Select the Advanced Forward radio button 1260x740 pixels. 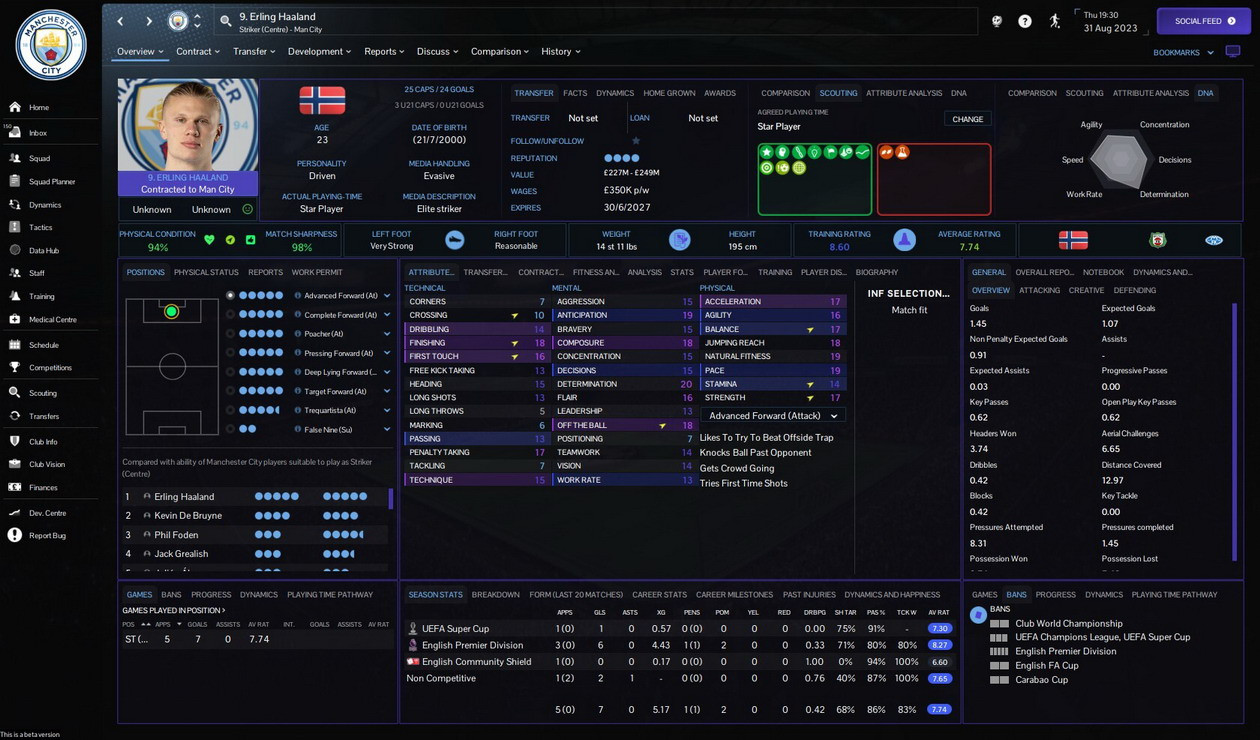231,296
